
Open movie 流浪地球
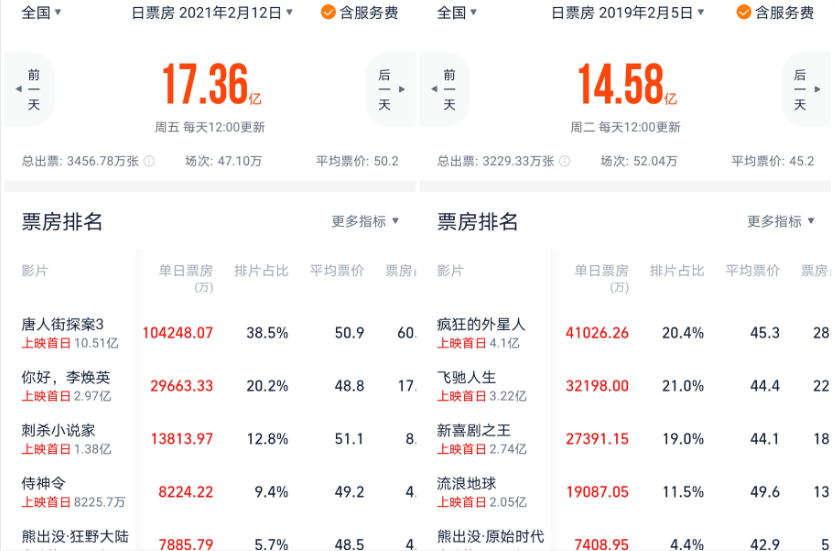(466, 483)
